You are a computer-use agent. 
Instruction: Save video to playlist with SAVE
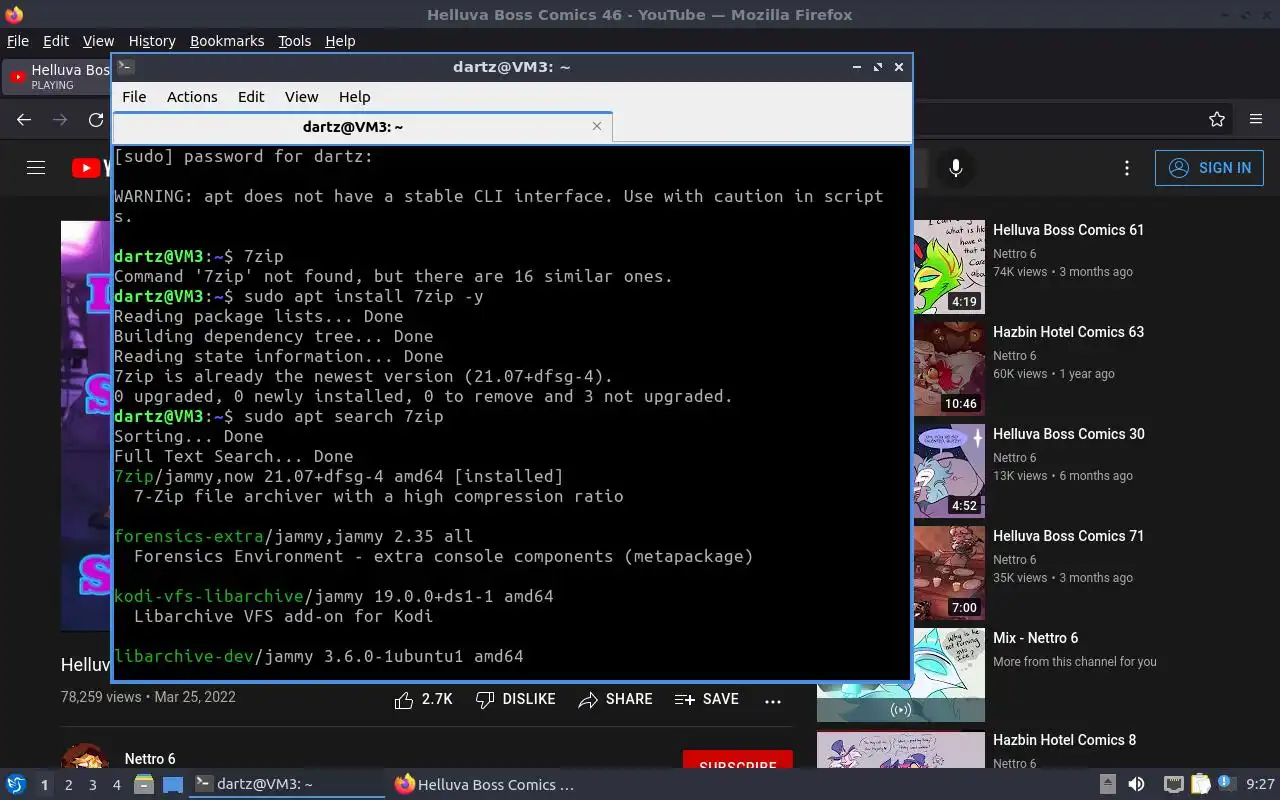point(707,700)
